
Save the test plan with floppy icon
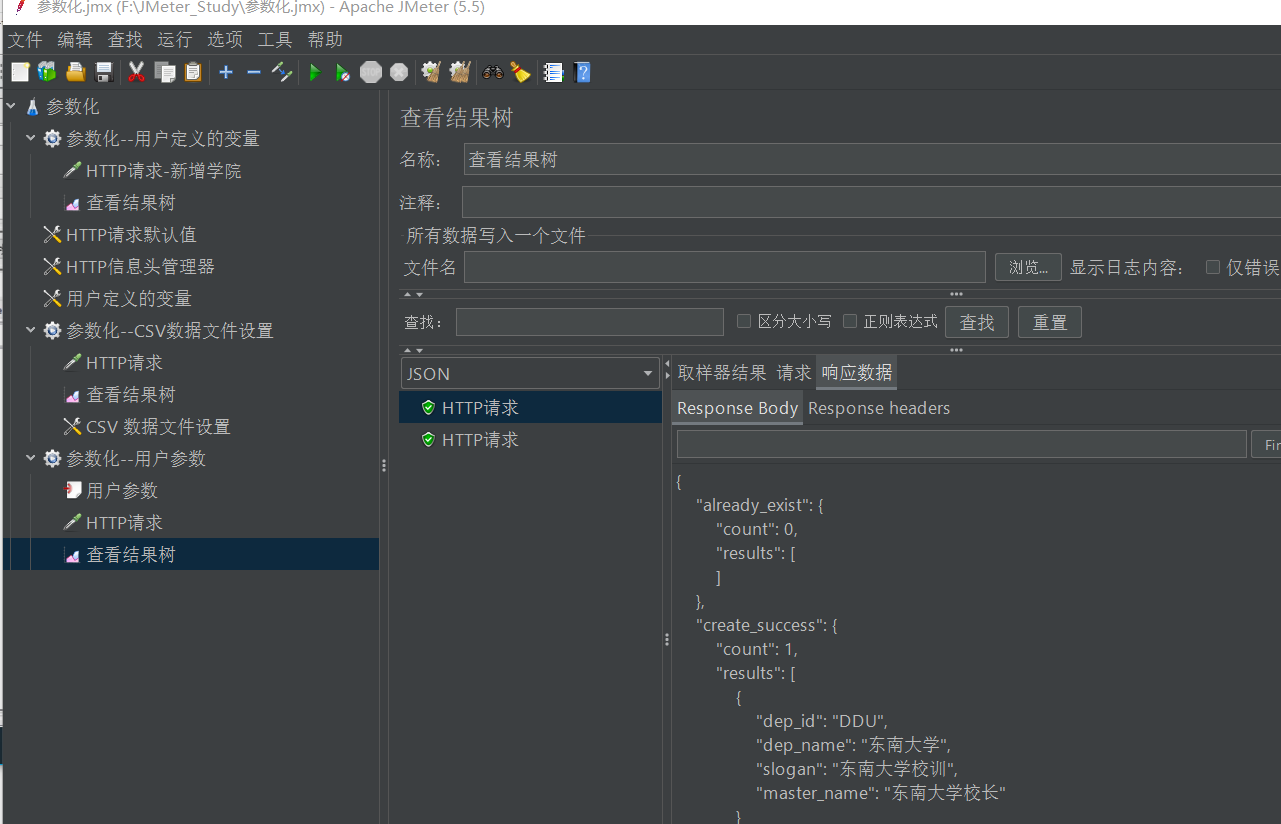pyautogui.click(x=104, y=72)
